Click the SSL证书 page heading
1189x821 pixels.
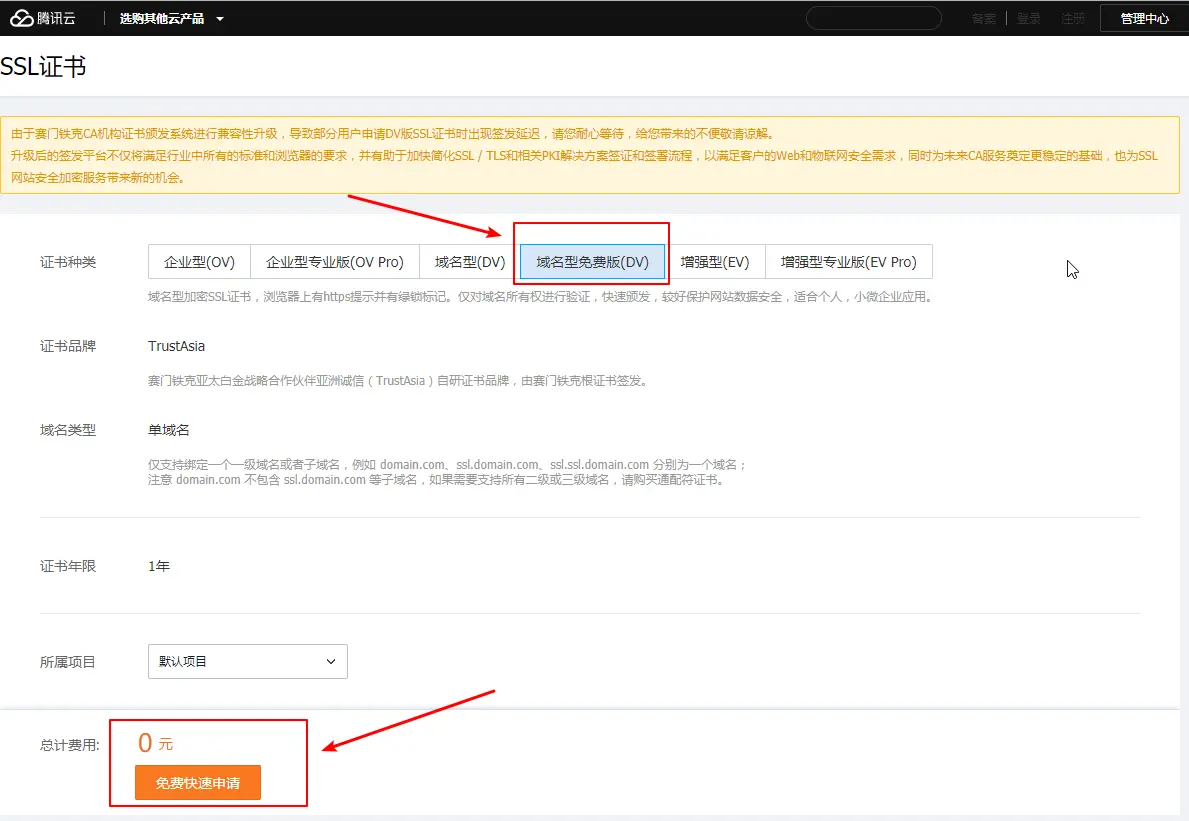pos(43,67)
